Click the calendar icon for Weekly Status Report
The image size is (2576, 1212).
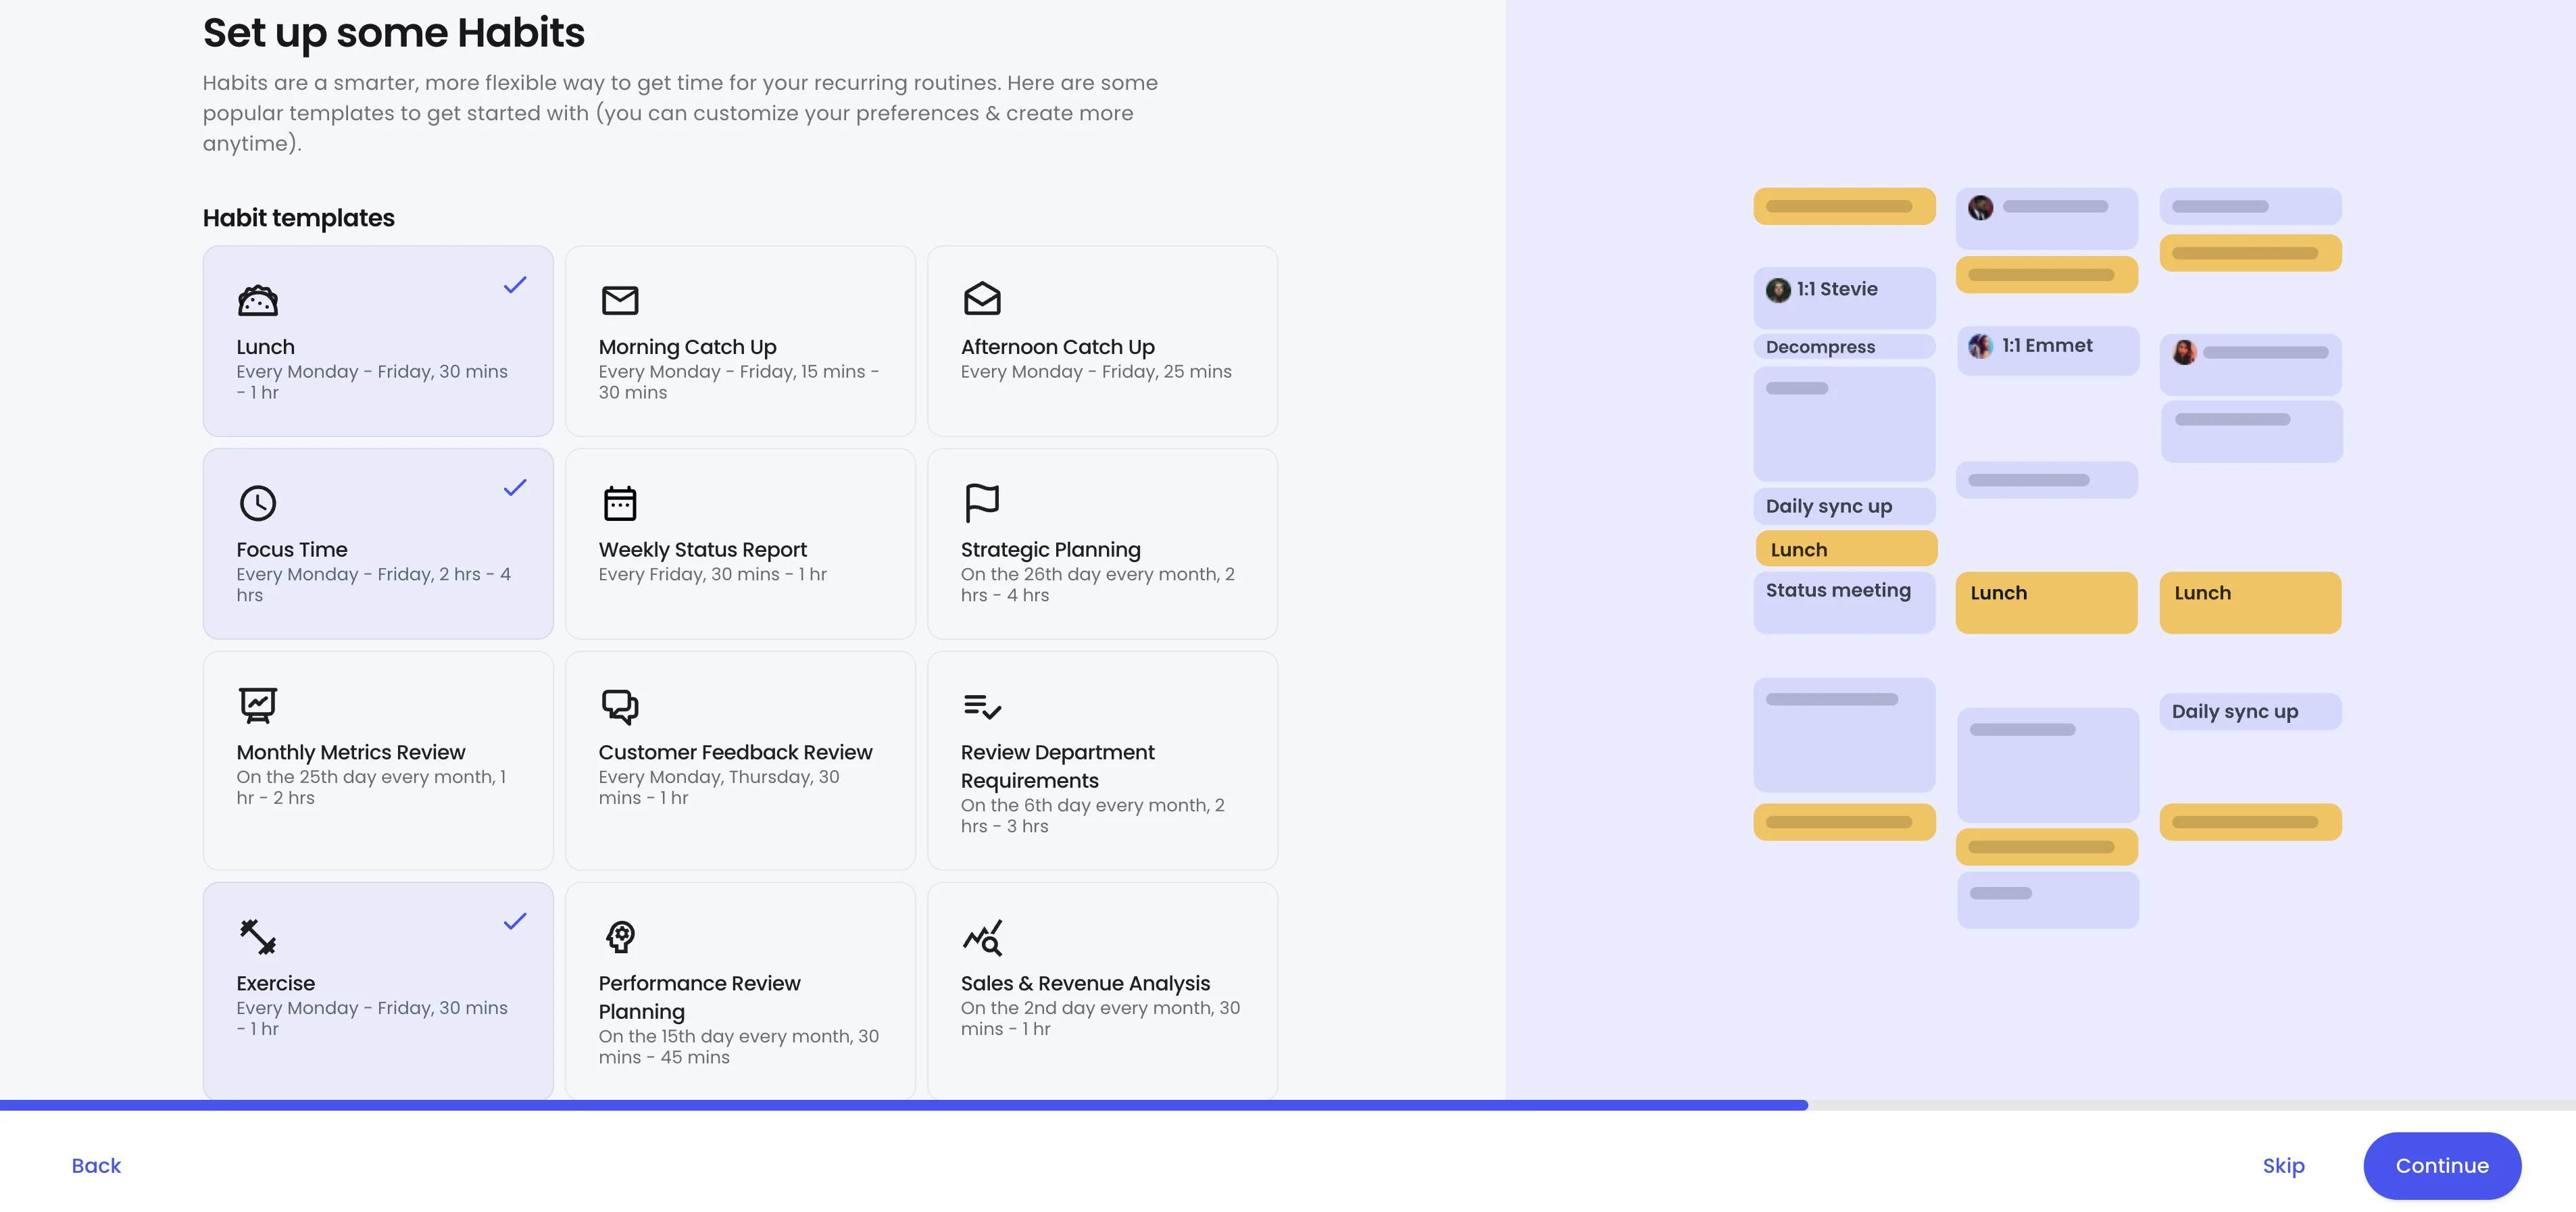tap(620, 503)
